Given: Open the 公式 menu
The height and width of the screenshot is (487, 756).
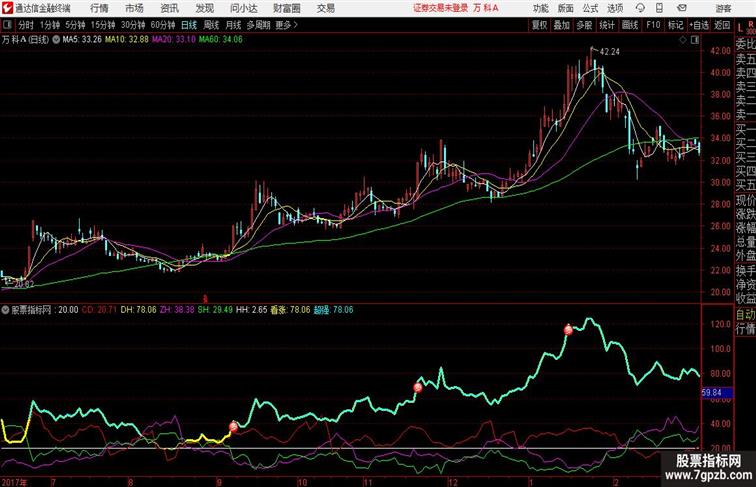Looking at the screenshot, I should [x=590, y=8].
